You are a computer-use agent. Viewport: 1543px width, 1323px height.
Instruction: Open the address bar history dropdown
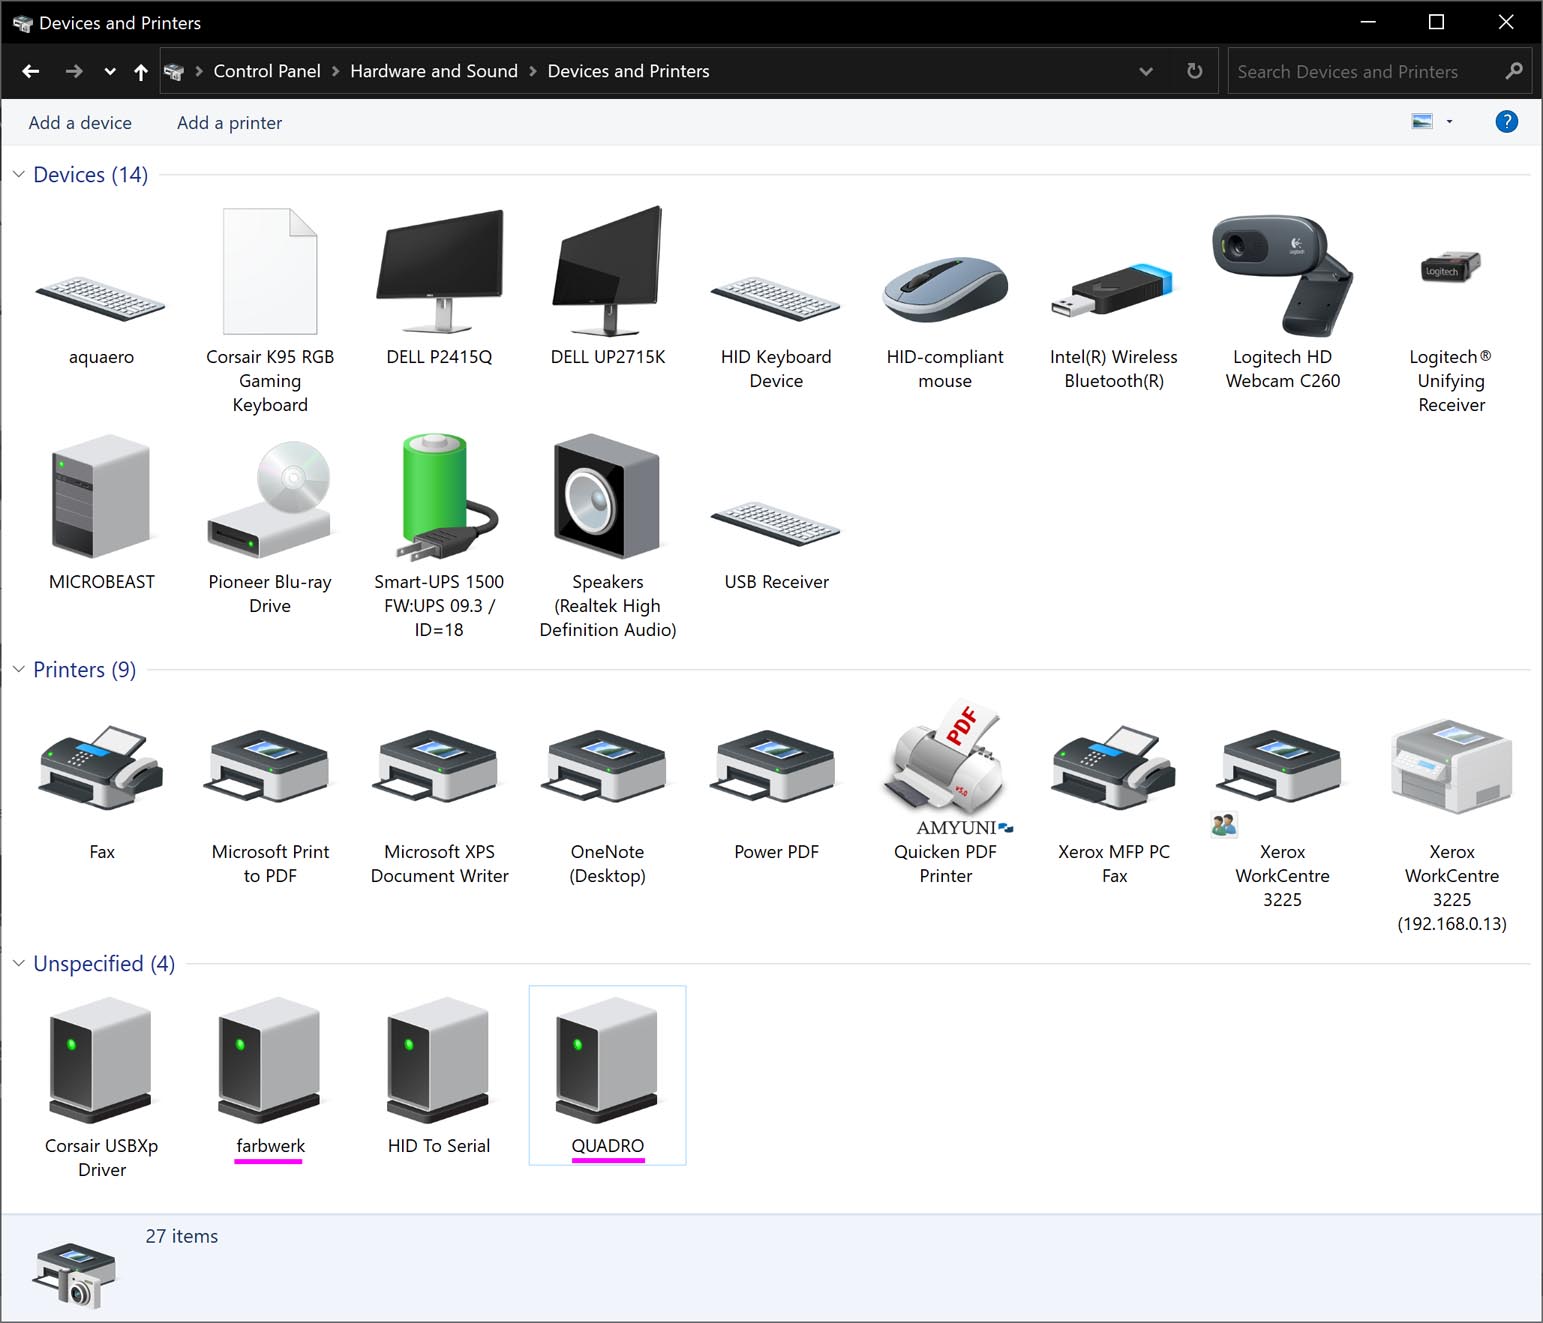pyautogui.click(x=1146, y=72)
